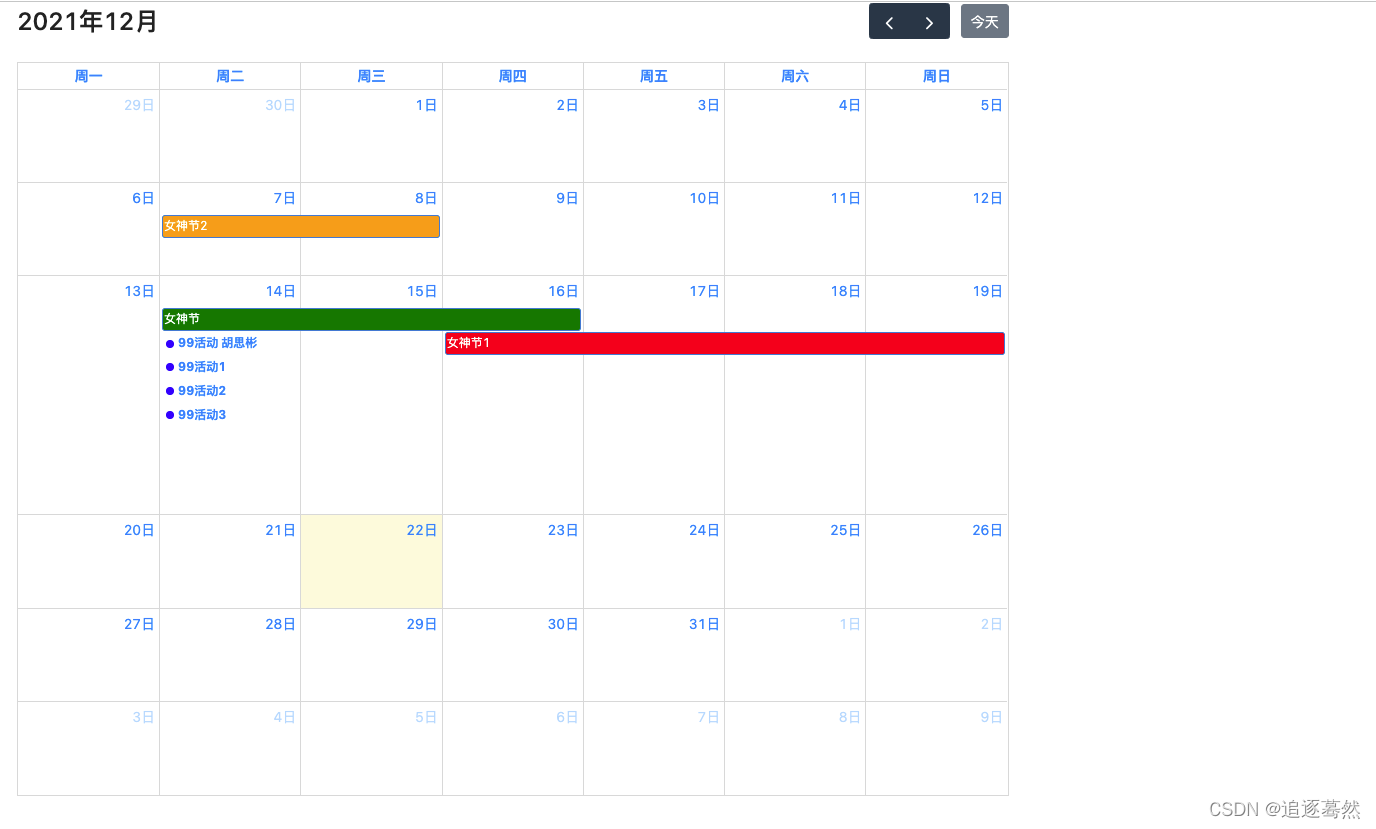Screen dimensions: 1376x829
Task: Click the left arrow to view previous month
Action: click(890, 21)
